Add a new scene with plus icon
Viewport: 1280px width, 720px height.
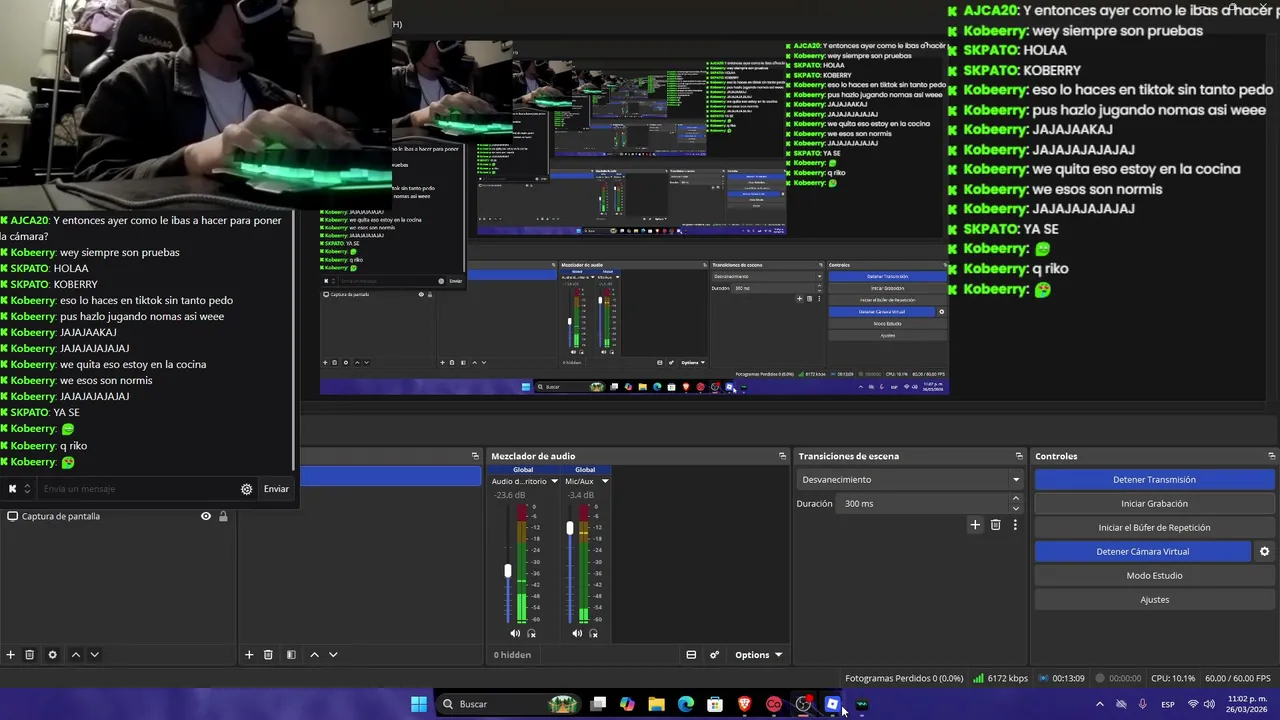coord(11,655)
